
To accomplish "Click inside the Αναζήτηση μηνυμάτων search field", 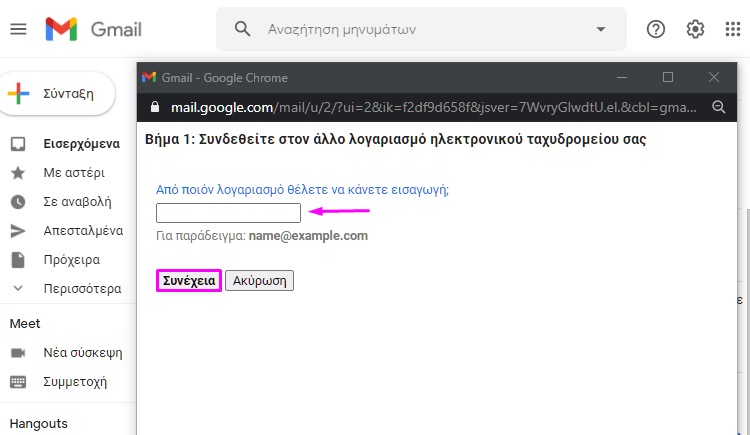I will [421, 29].
